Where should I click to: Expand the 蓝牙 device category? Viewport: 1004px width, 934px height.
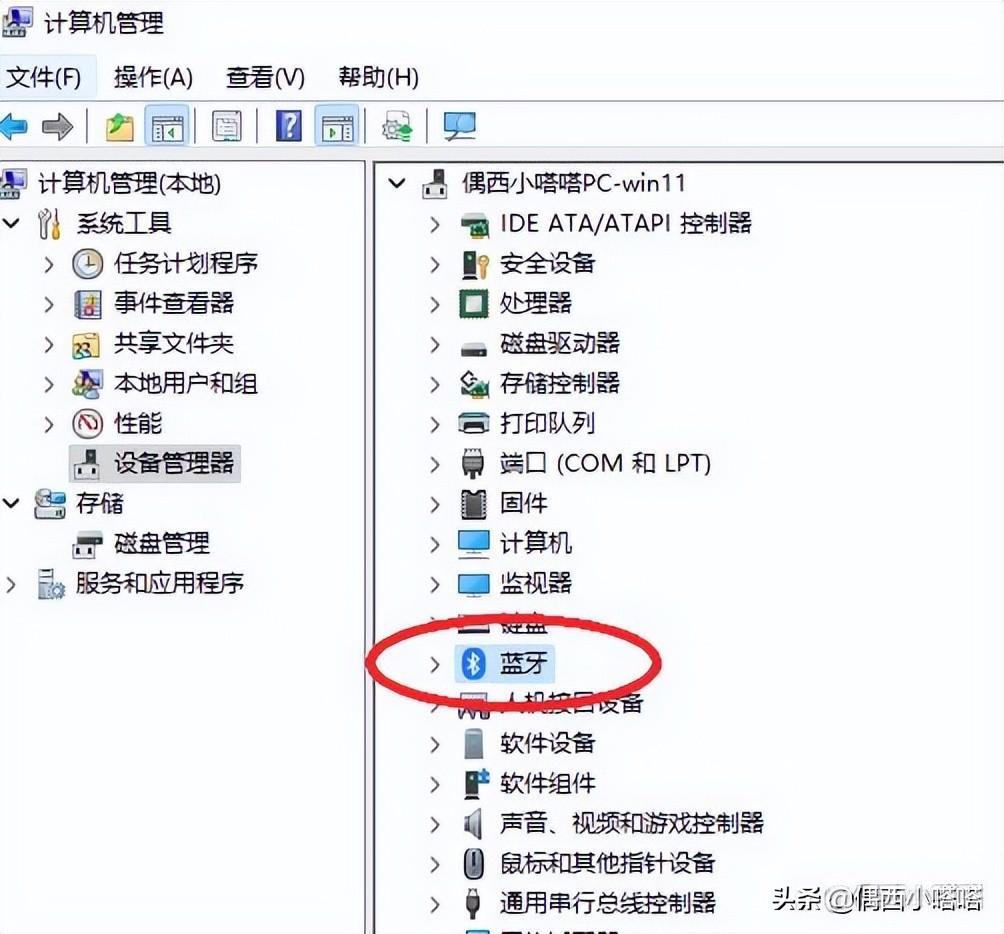(435, 664)
